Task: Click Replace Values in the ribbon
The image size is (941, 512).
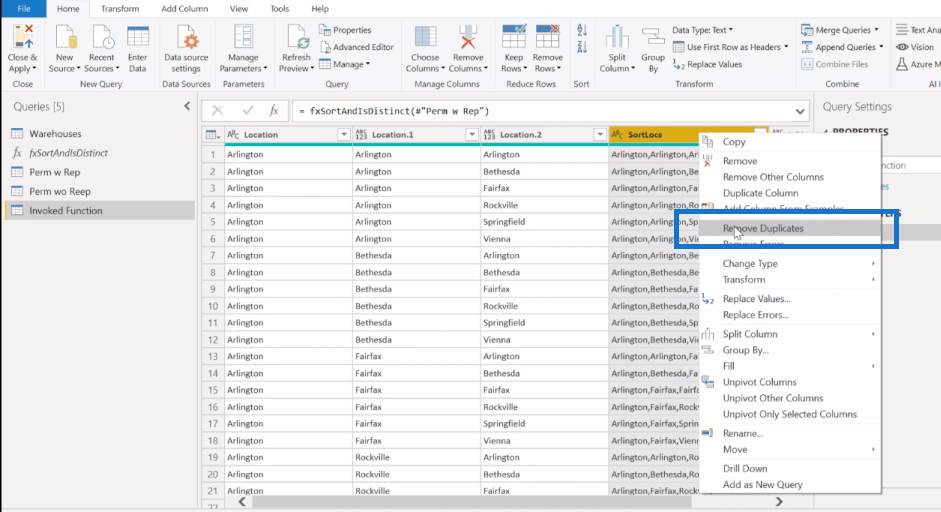Action: point(708,64)
